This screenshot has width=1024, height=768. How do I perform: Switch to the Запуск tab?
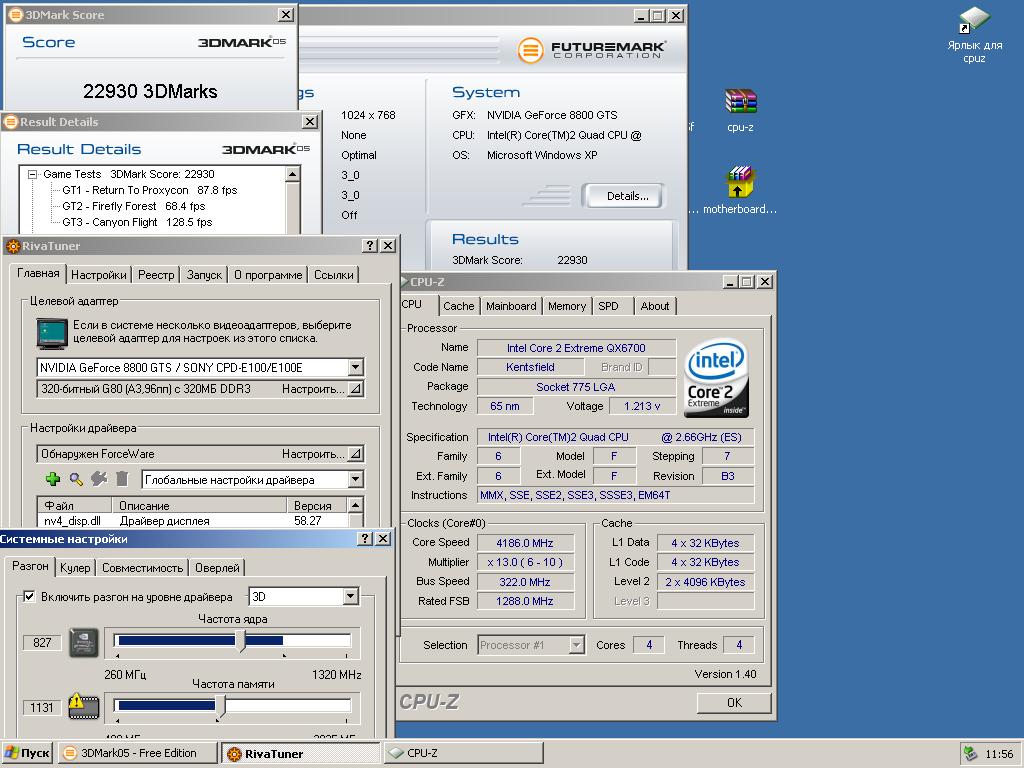(204, 275)
